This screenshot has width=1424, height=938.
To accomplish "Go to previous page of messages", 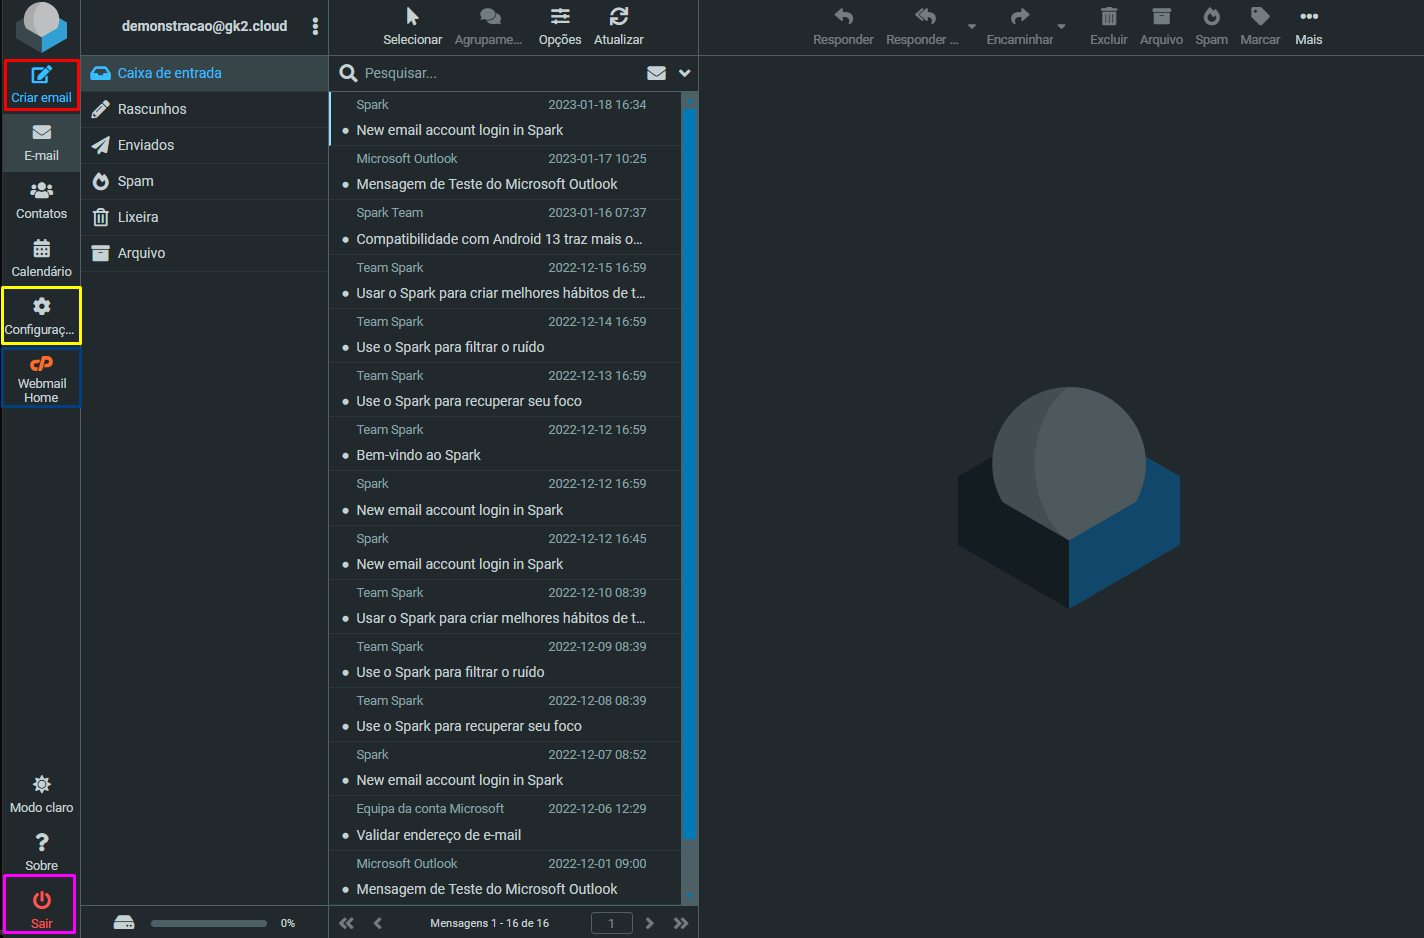I will pos(378,923).
